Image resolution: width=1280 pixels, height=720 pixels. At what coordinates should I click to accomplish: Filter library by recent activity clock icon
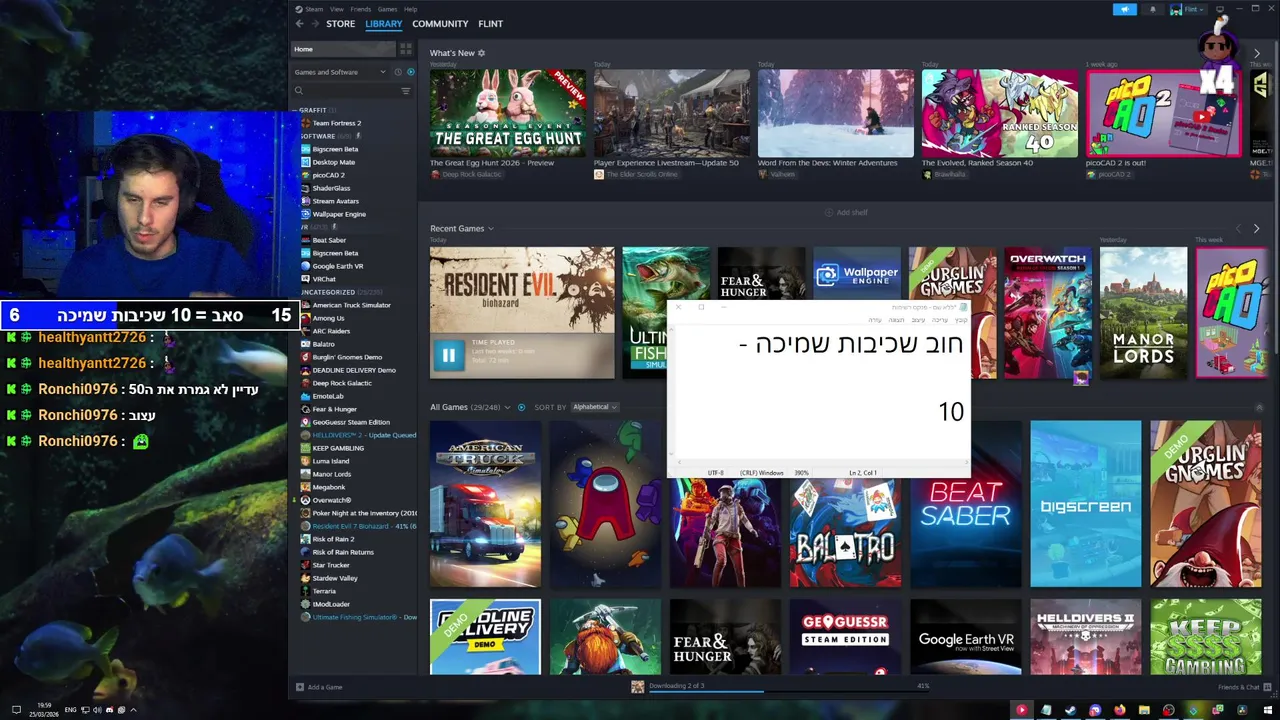(x=398, y=72)
